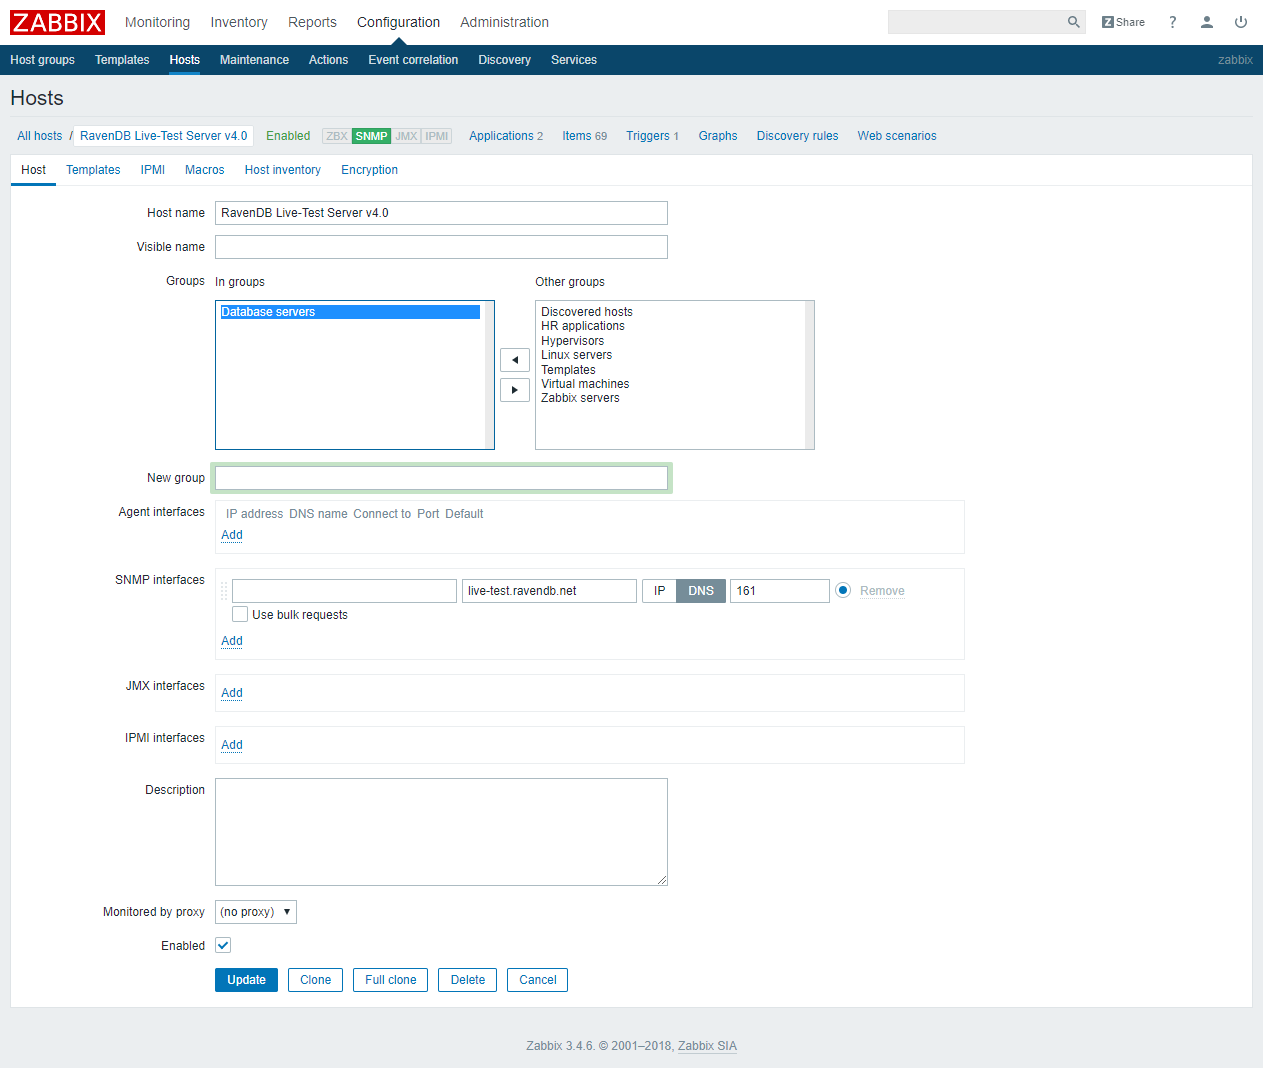This screenshot has width=1263, height=1068.
Task: Go to Event correlation
Action: tap(413, 60)
